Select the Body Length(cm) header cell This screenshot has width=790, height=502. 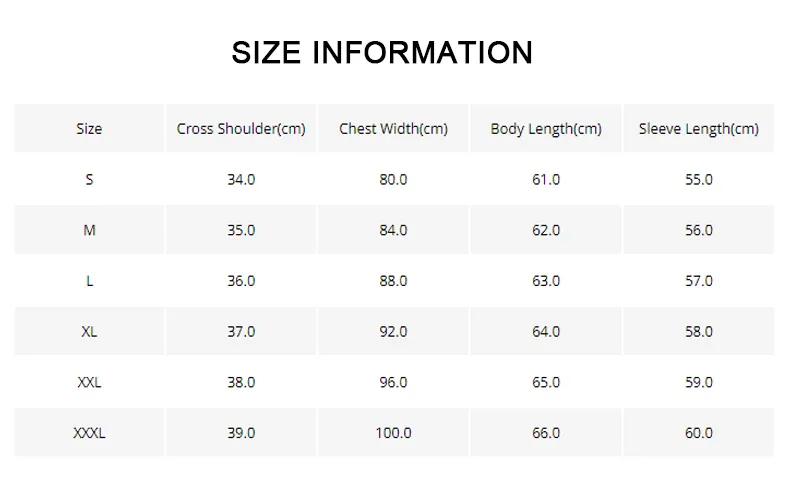(546, 129)
